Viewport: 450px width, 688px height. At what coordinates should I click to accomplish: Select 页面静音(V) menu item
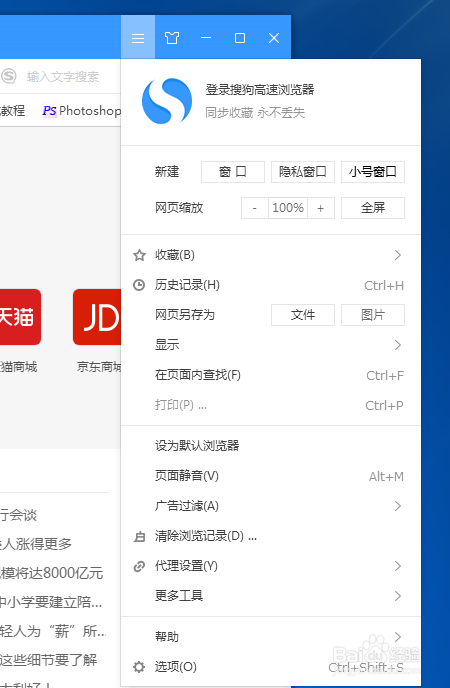[x=271, y=476]
